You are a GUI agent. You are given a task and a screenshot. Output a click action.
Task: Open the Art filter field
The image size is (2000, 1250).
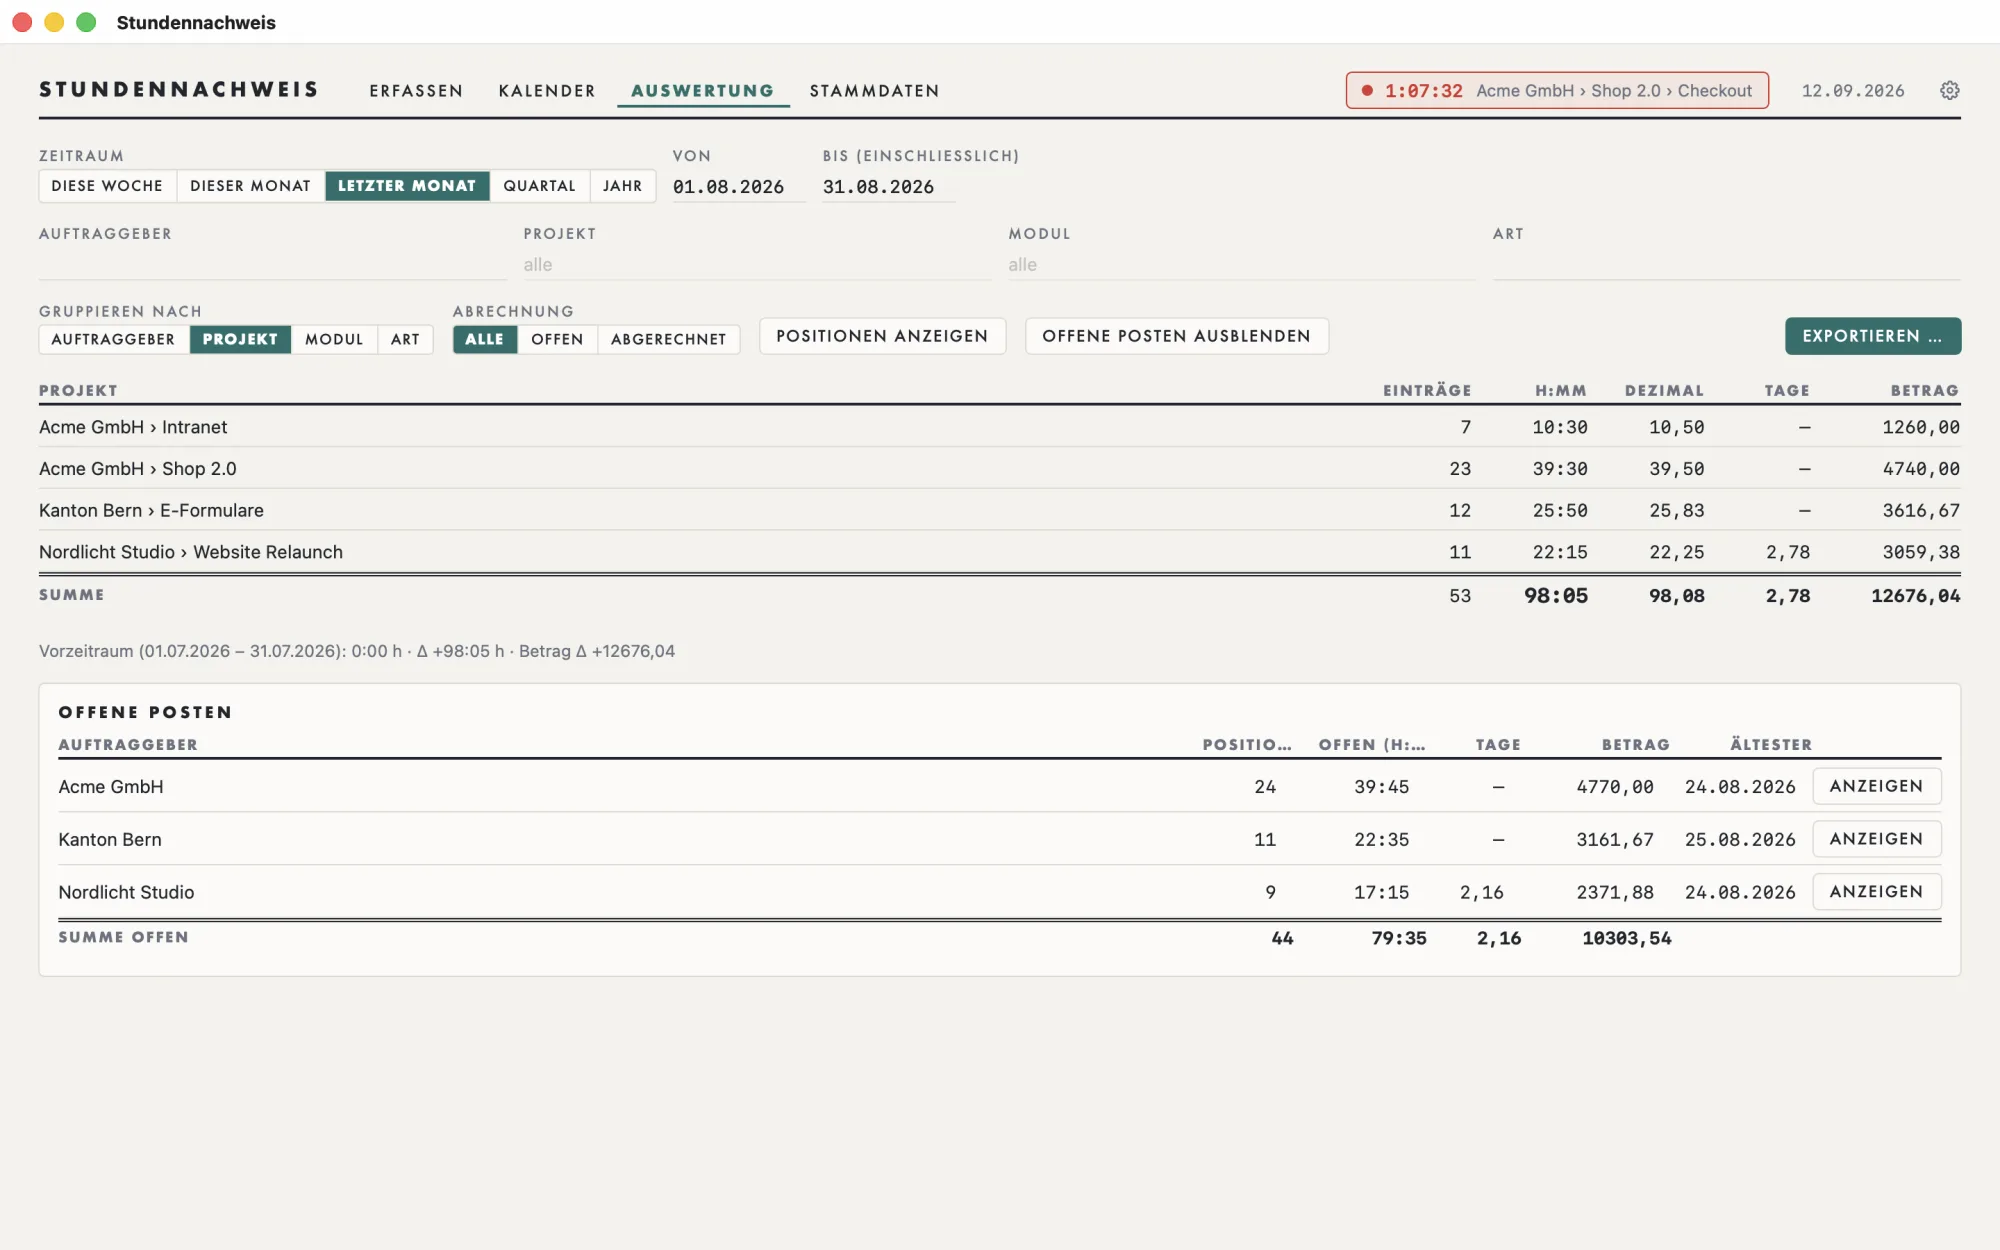click(x=1726, y=264)
